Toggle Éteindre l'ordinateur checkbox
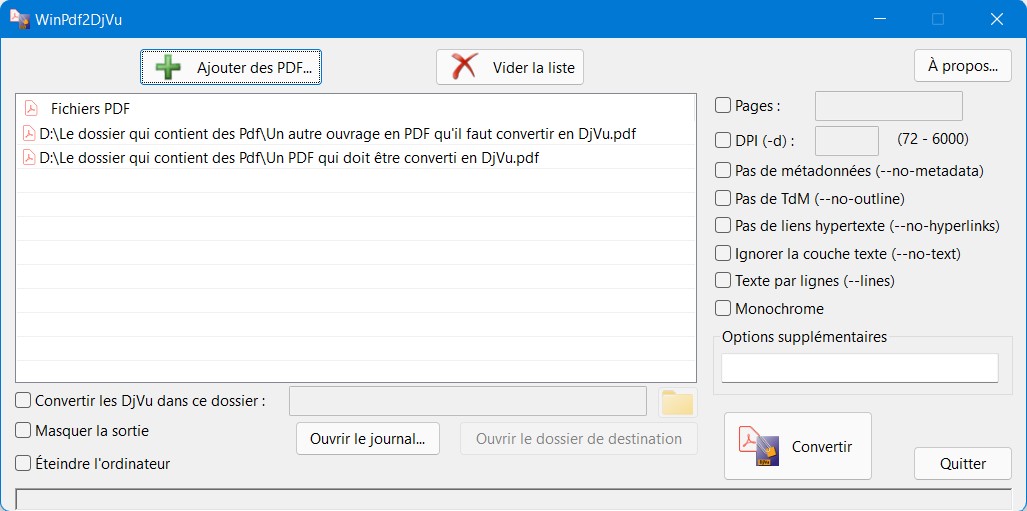Image resolution: width=1027 pixels, height=511 pixels. pyautogui.click(x=23, y=463)
